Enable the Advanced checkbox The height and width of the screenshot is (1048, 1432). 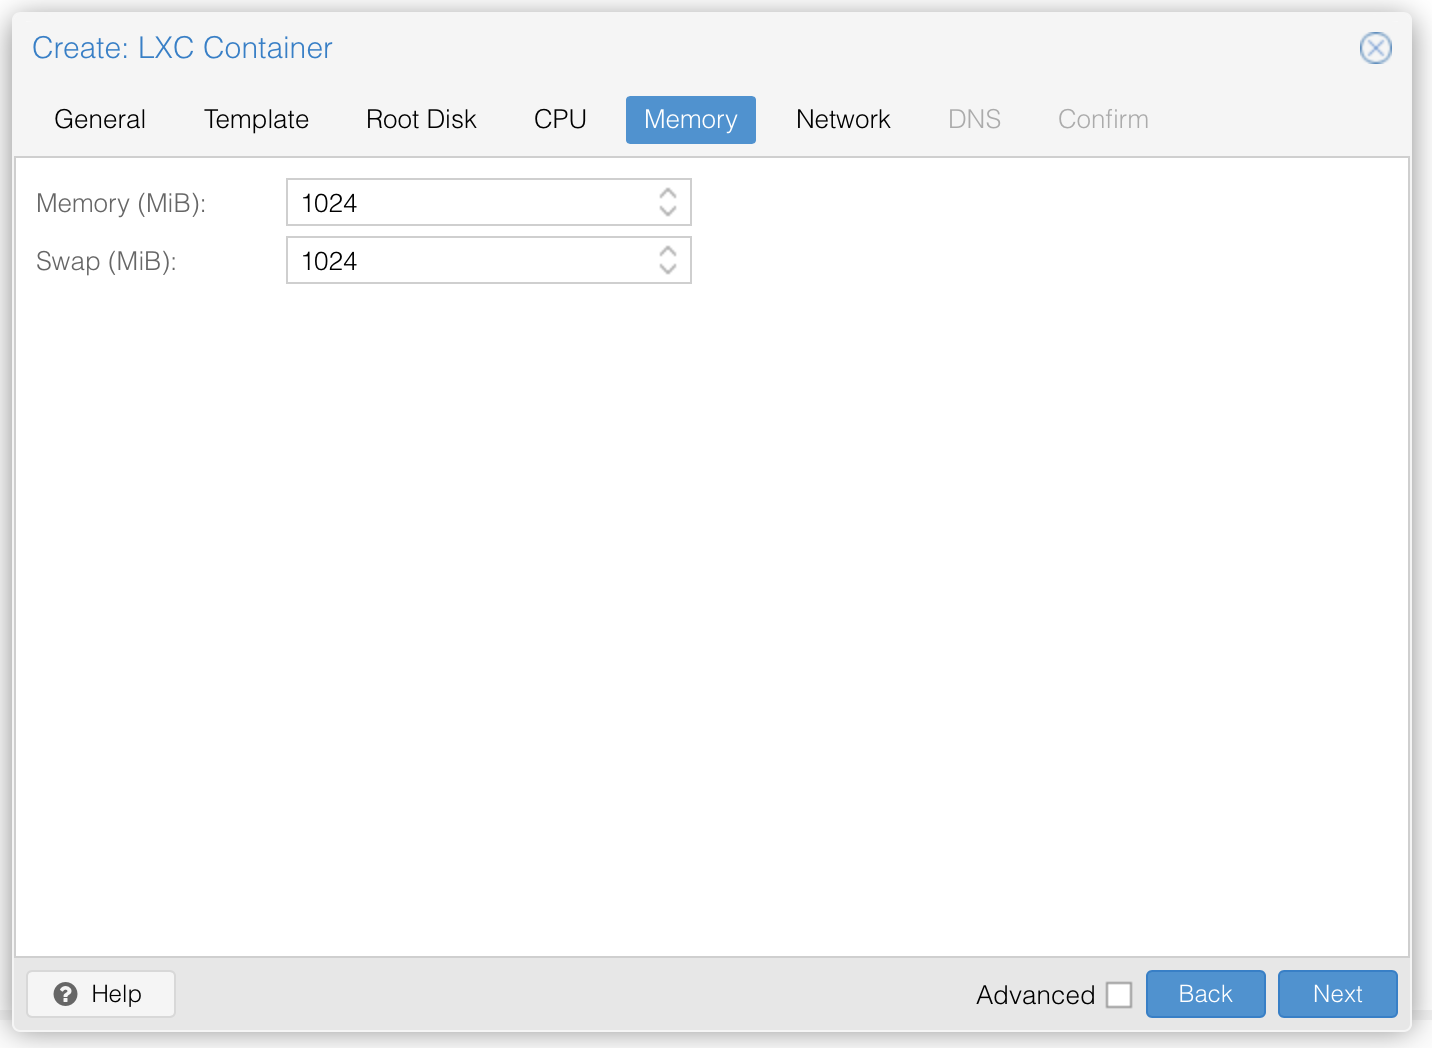tap(1120, 994)
